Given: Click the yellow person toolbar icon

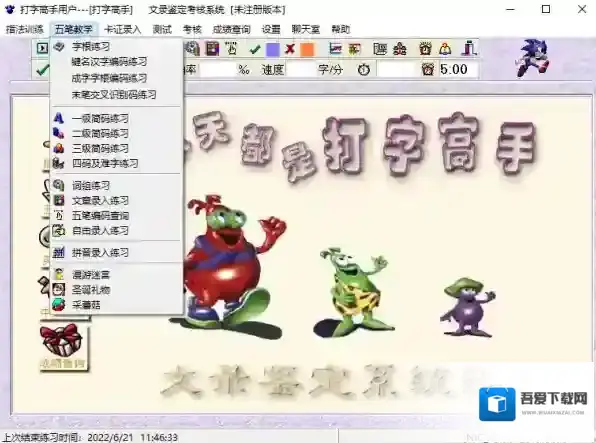Looking at the screenshot, I should 445,49.
